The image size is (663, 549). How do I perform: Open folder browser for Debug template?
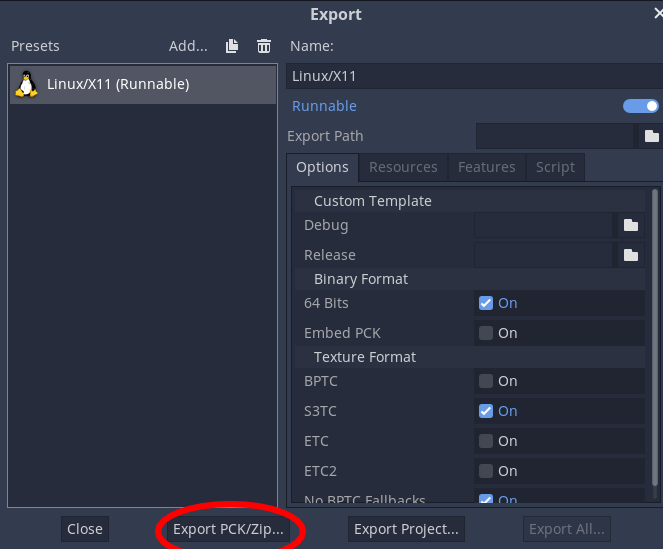631,225
